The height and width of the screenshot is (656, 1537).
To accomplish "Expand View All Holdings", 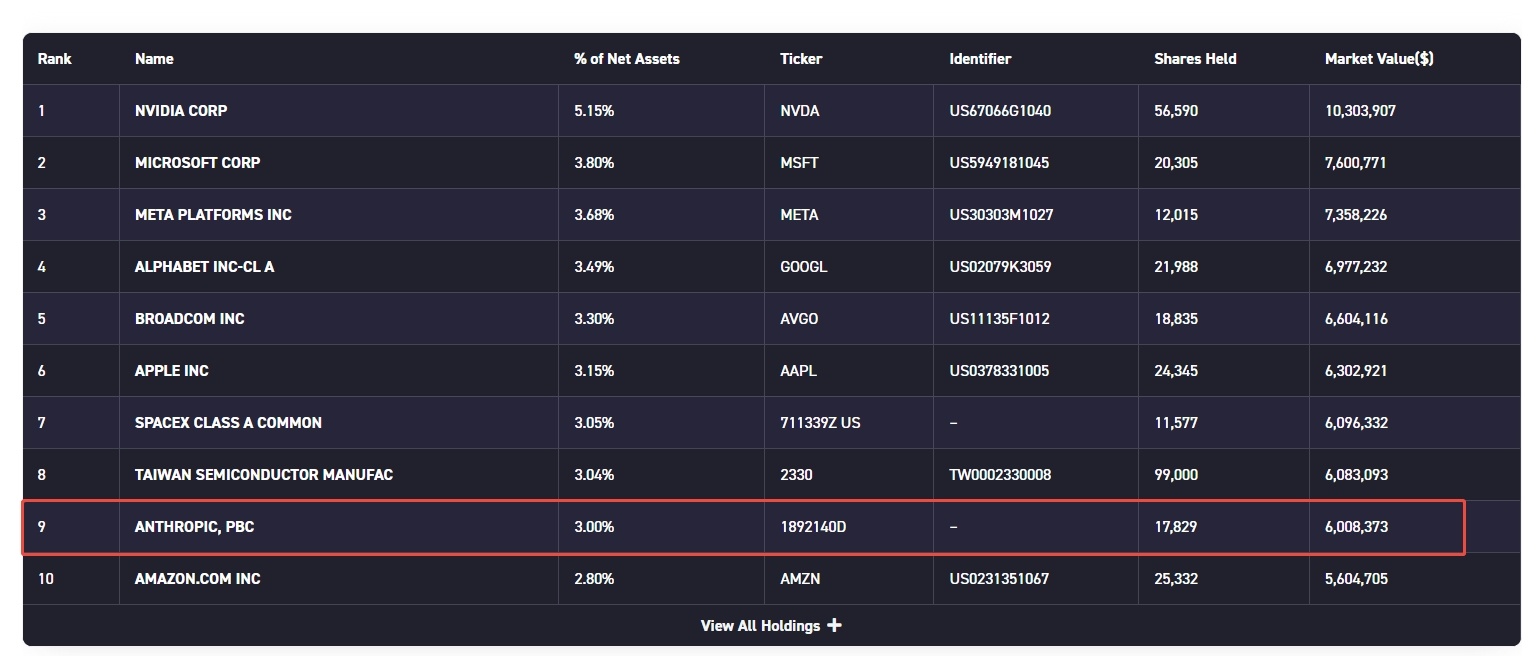I will click(x=771, y=626).
